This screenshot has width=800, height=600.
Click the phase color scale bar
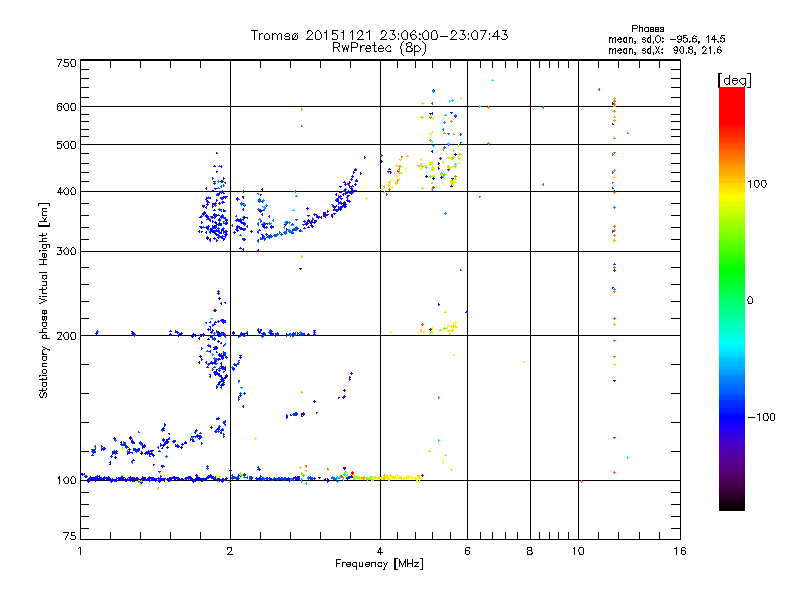tap(732, 299)
